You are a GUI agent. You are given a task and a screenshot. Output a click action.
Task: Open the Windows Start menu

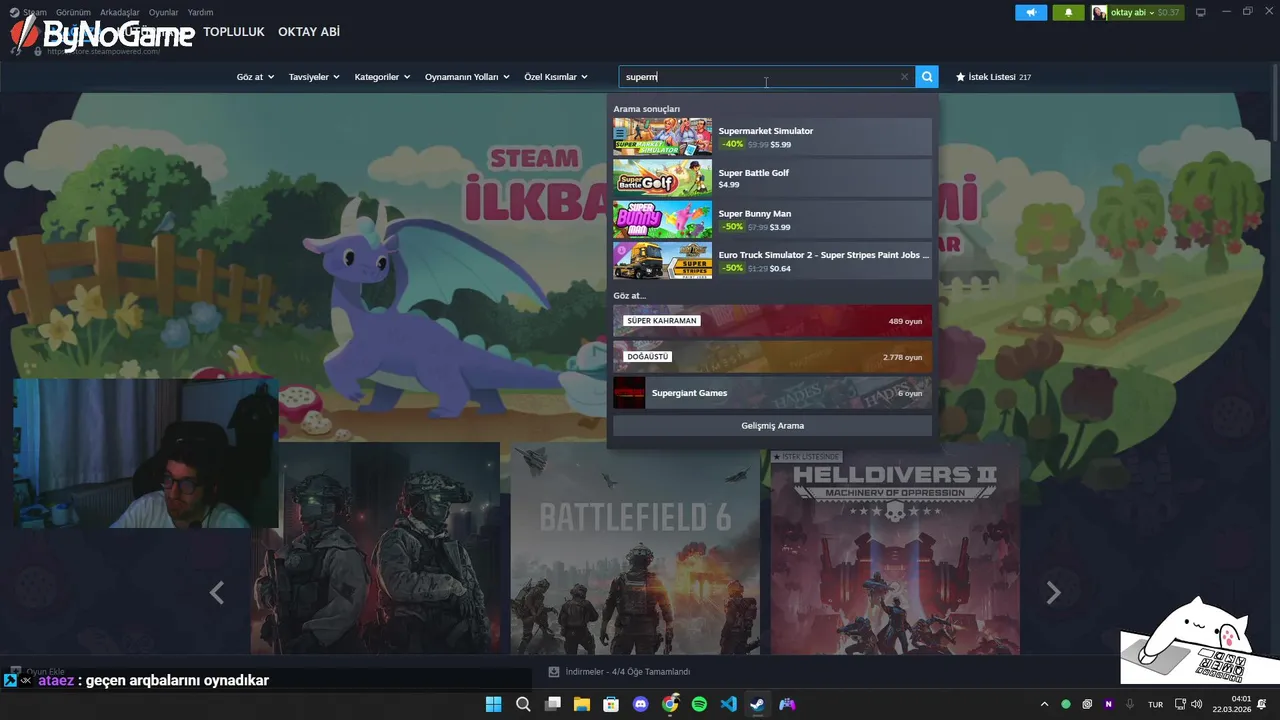point(493,704)
